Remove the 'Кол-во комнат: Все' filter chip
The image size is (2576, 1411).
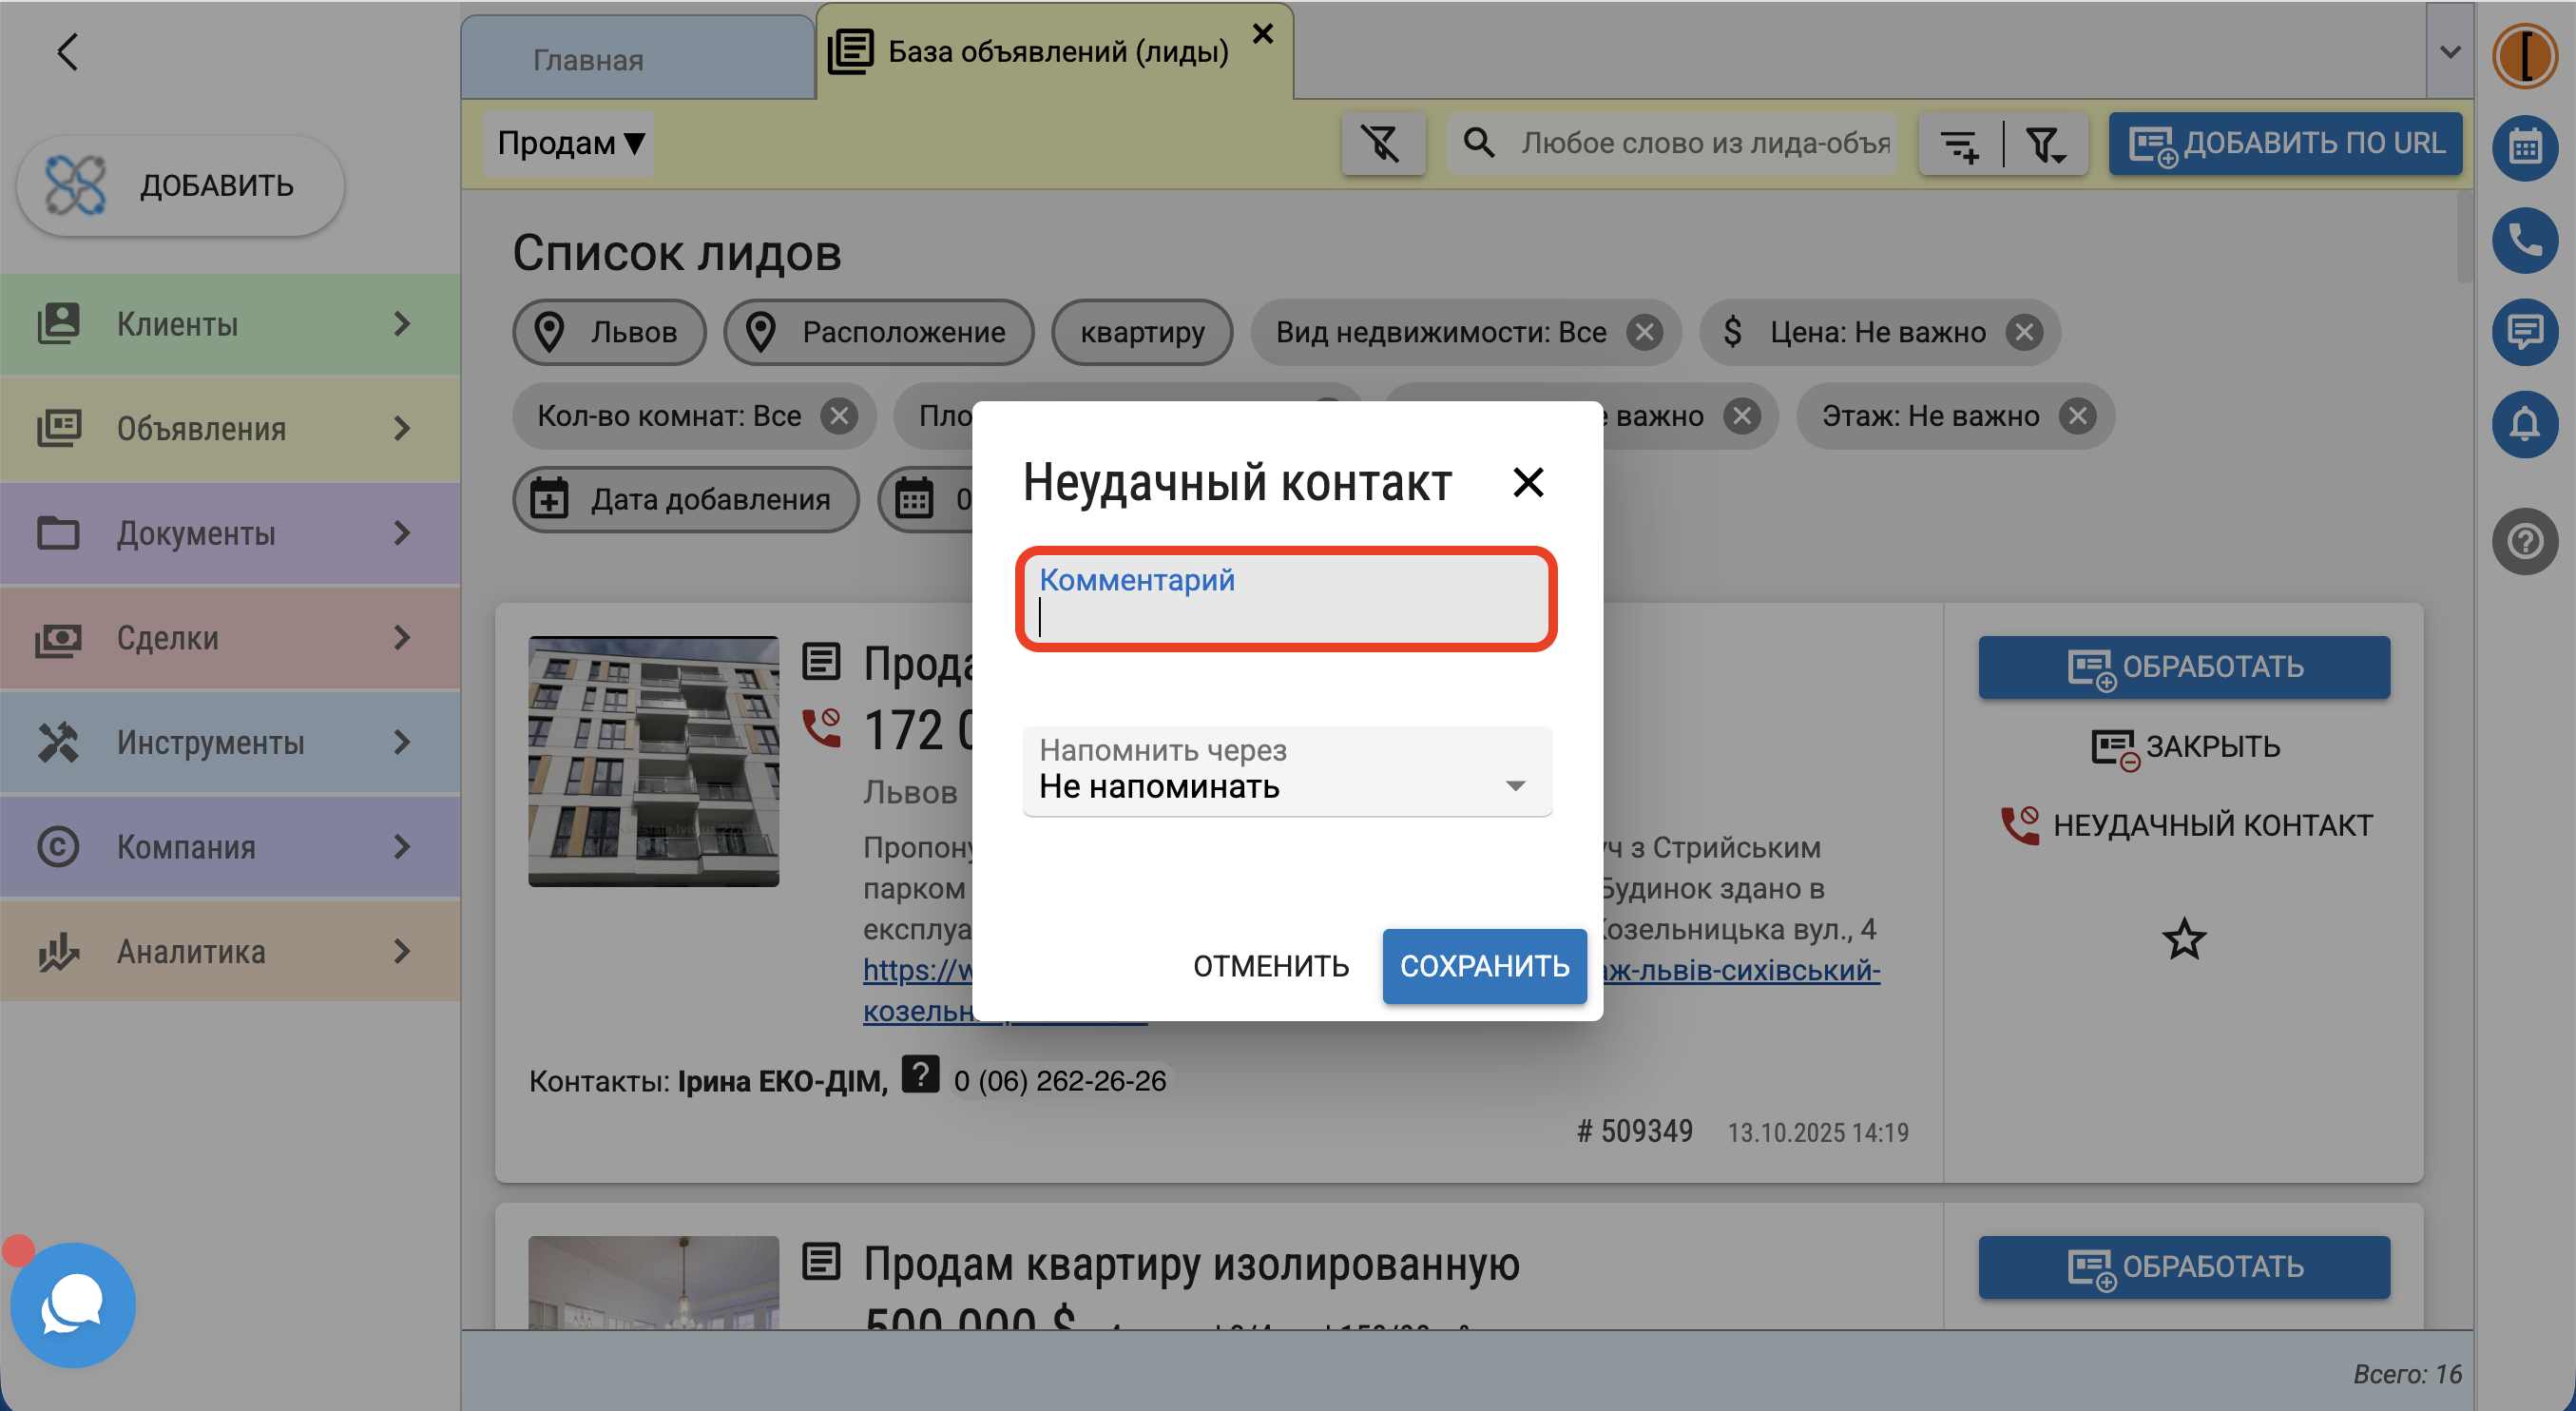(x=838, y=415)
